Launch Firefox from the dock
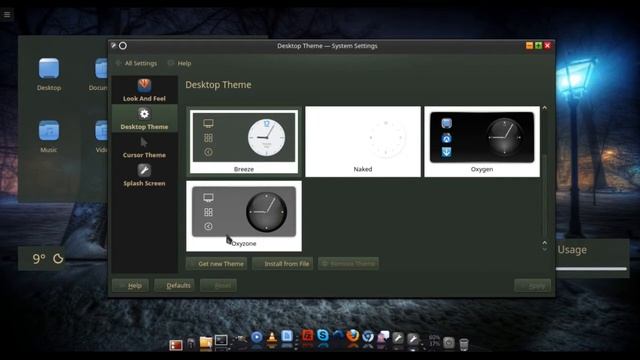 tap(353, 337)
